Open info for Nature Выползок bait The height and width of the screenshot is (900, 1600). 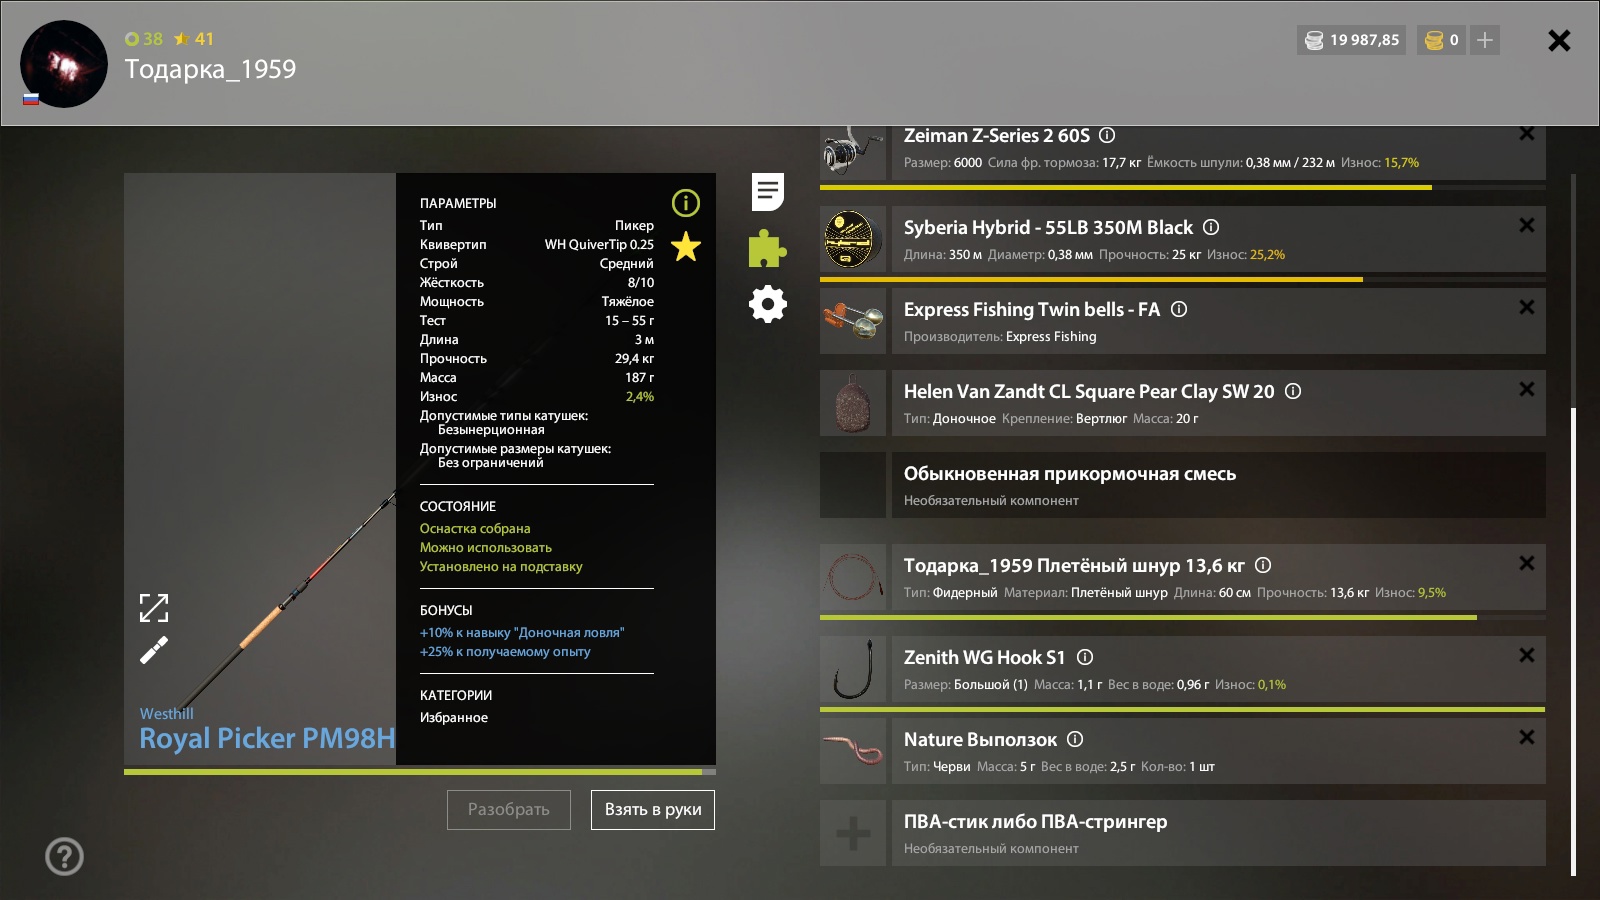(1075, 739)
